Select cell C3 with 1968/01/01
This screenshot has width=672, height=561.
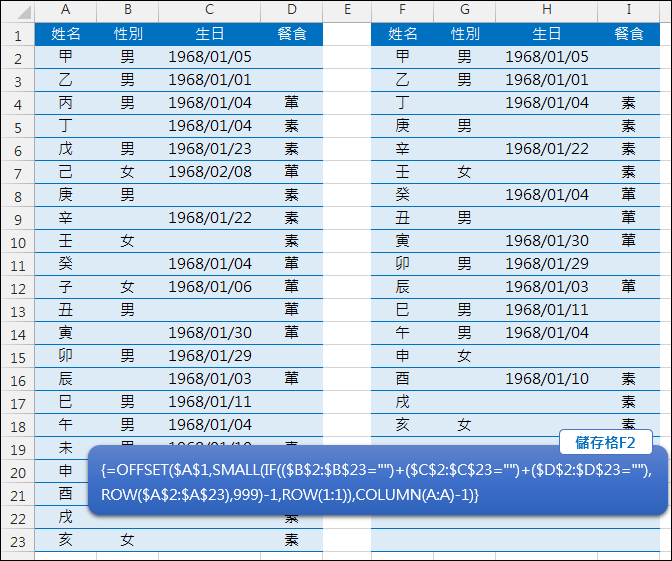pos(210,80)
